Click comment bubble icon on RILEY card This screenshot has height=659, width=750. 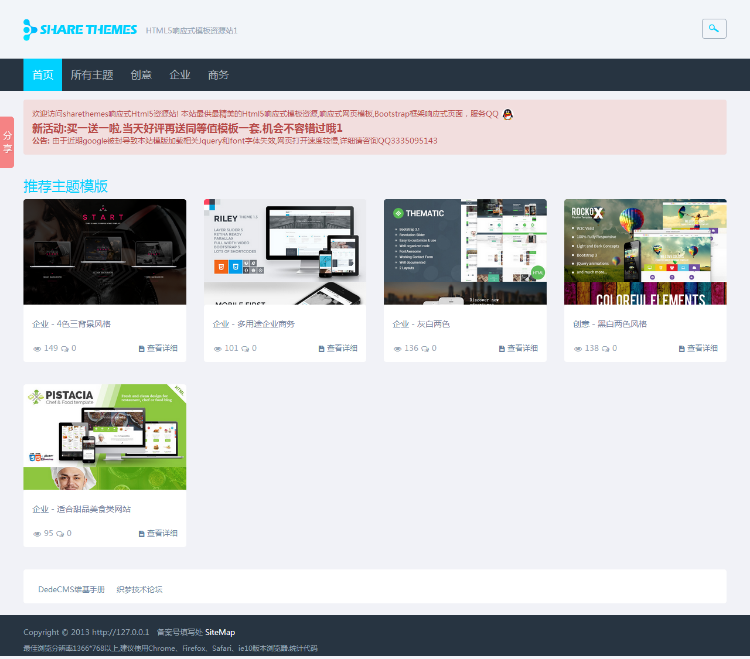(245, 349)
